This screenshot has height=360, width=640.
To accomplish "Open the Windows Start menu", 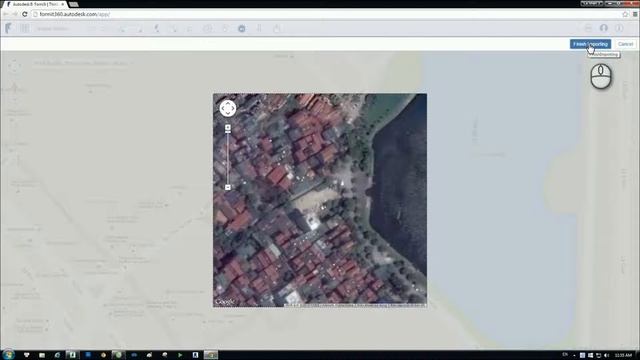I will [8, 355].
